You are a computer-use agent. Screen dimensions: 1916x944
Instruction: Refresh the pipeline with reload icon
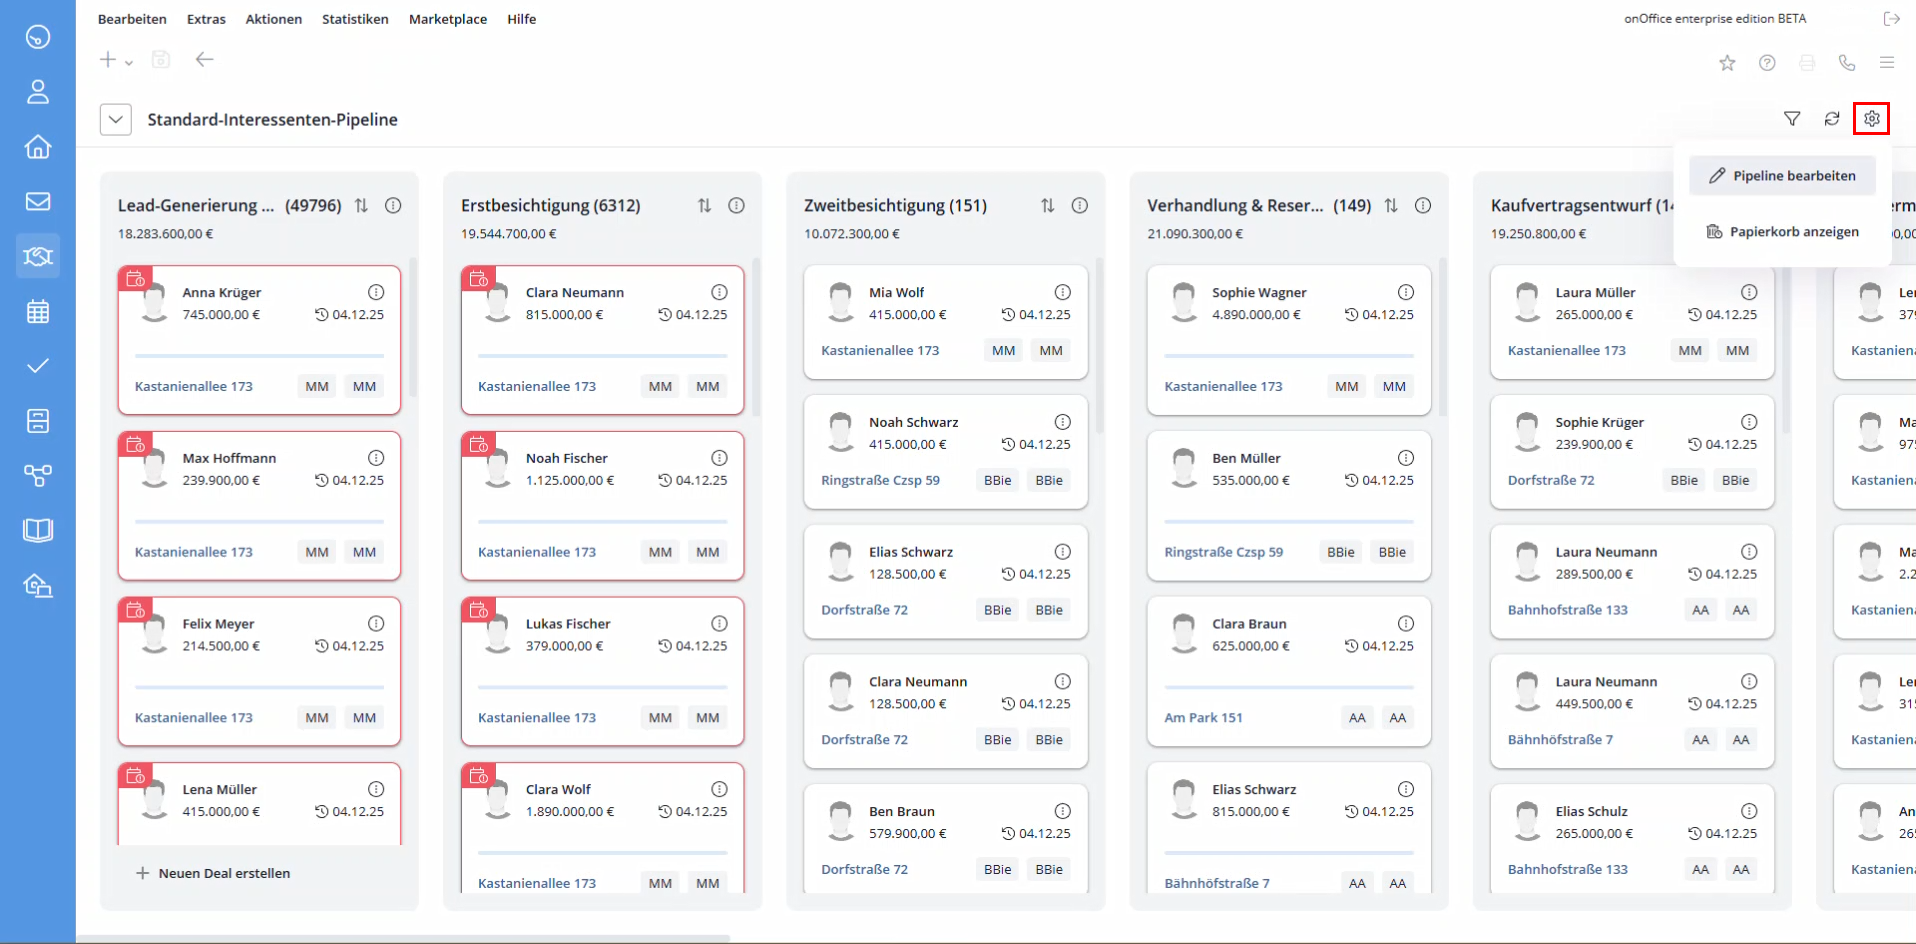tap(1831, 119)
